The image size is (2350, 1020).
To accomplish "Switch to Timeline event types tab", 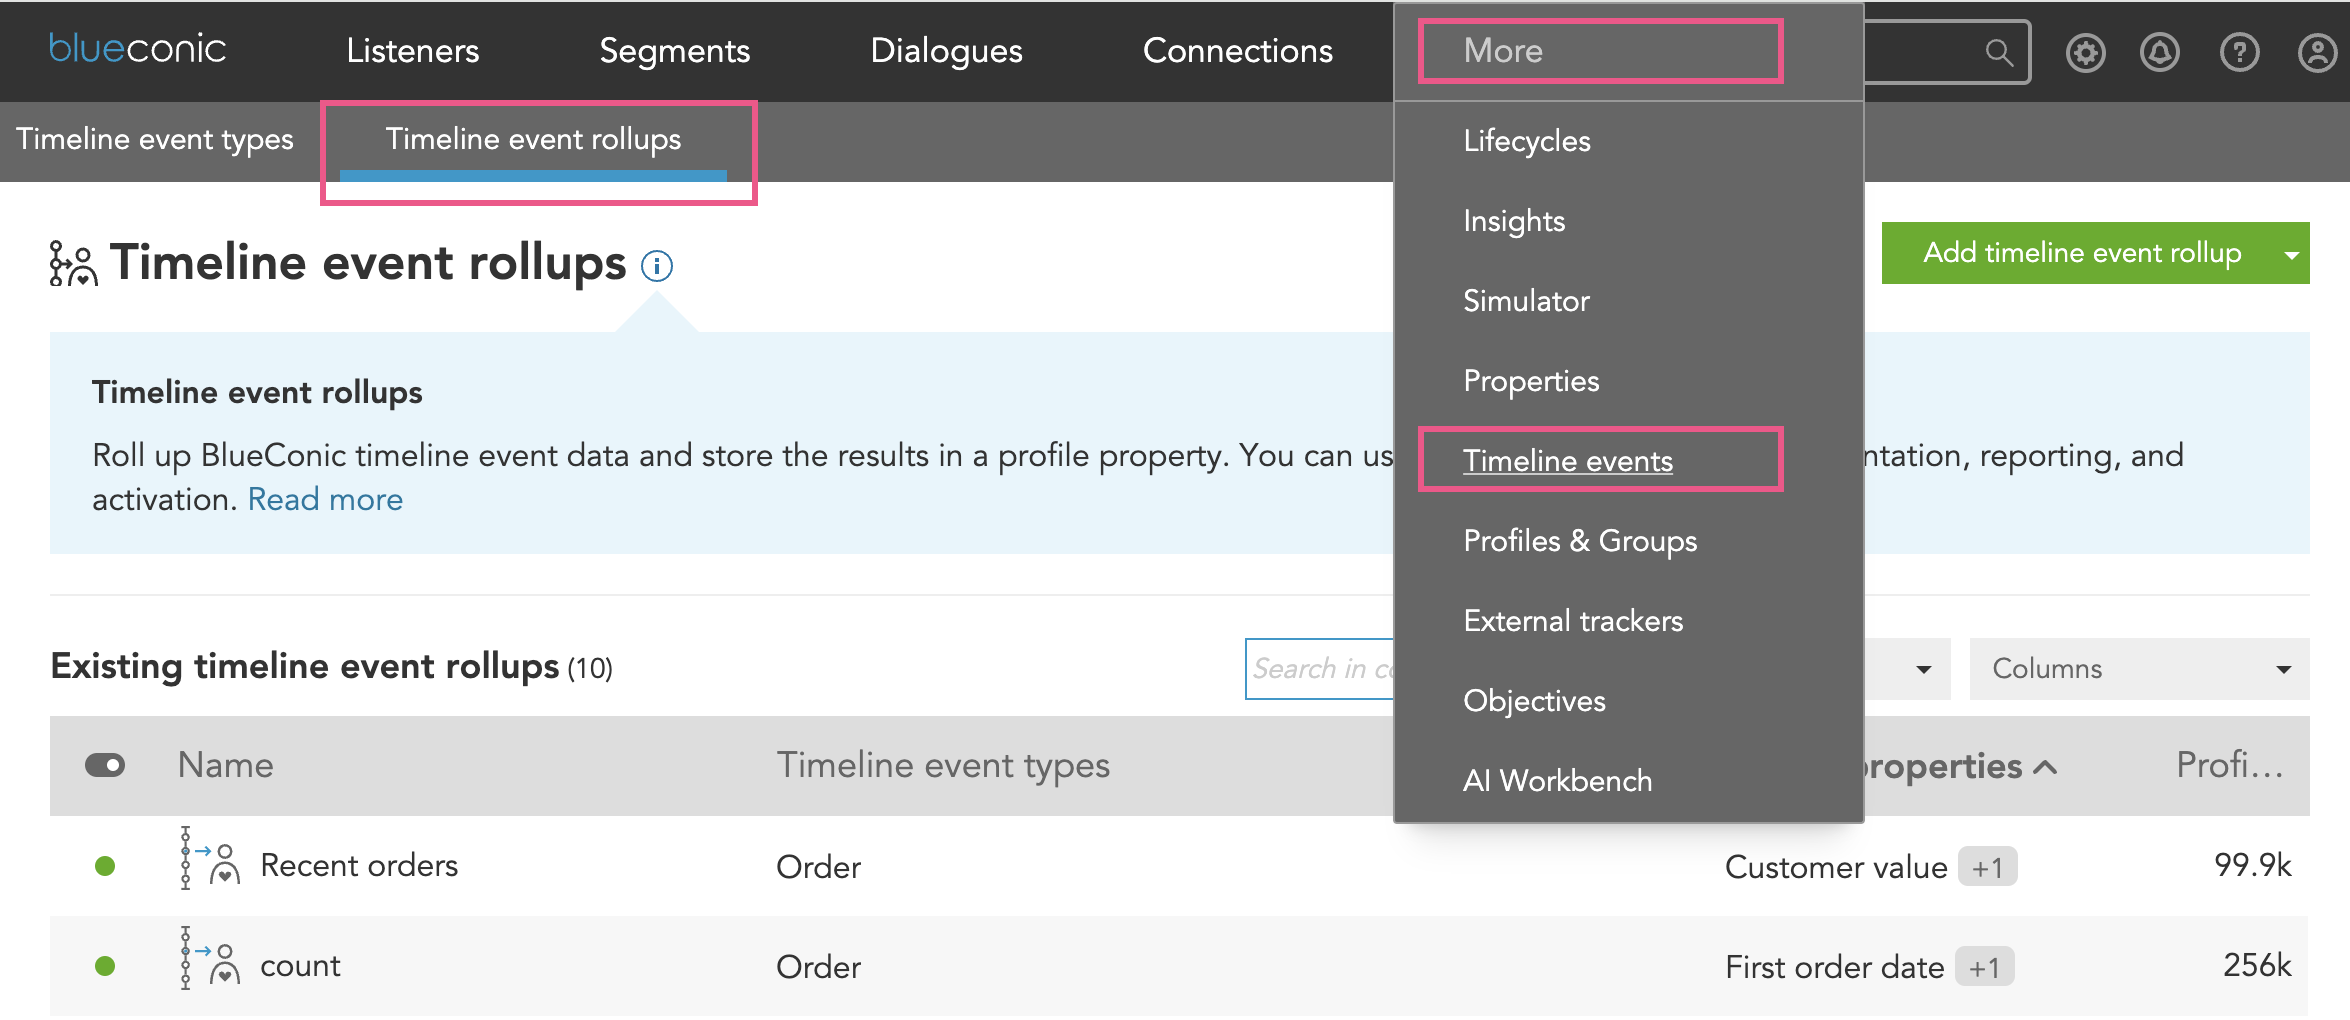I will 154,140.
